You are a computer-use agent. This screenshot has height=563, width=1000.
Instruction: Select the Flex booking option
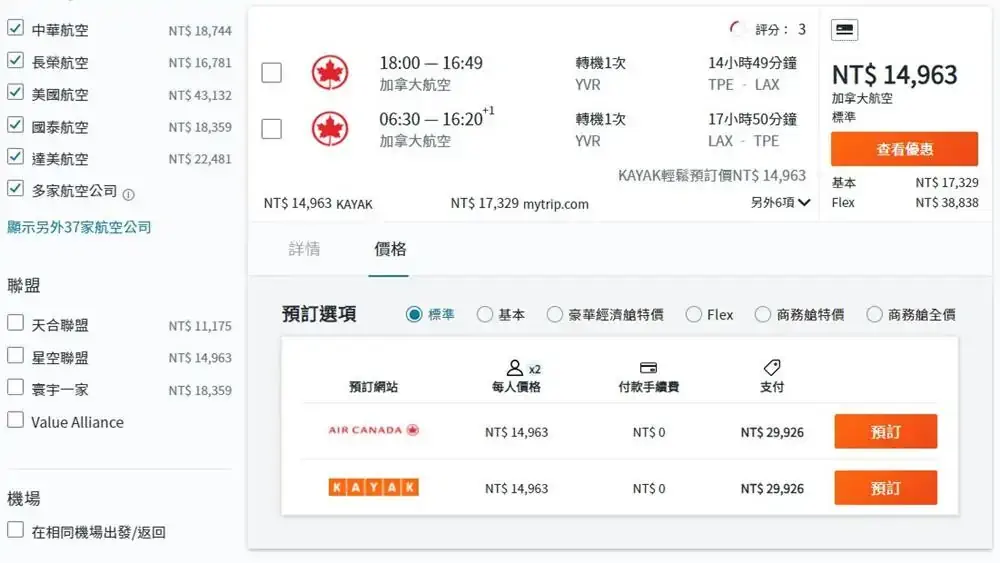click(x=694, y=314)
